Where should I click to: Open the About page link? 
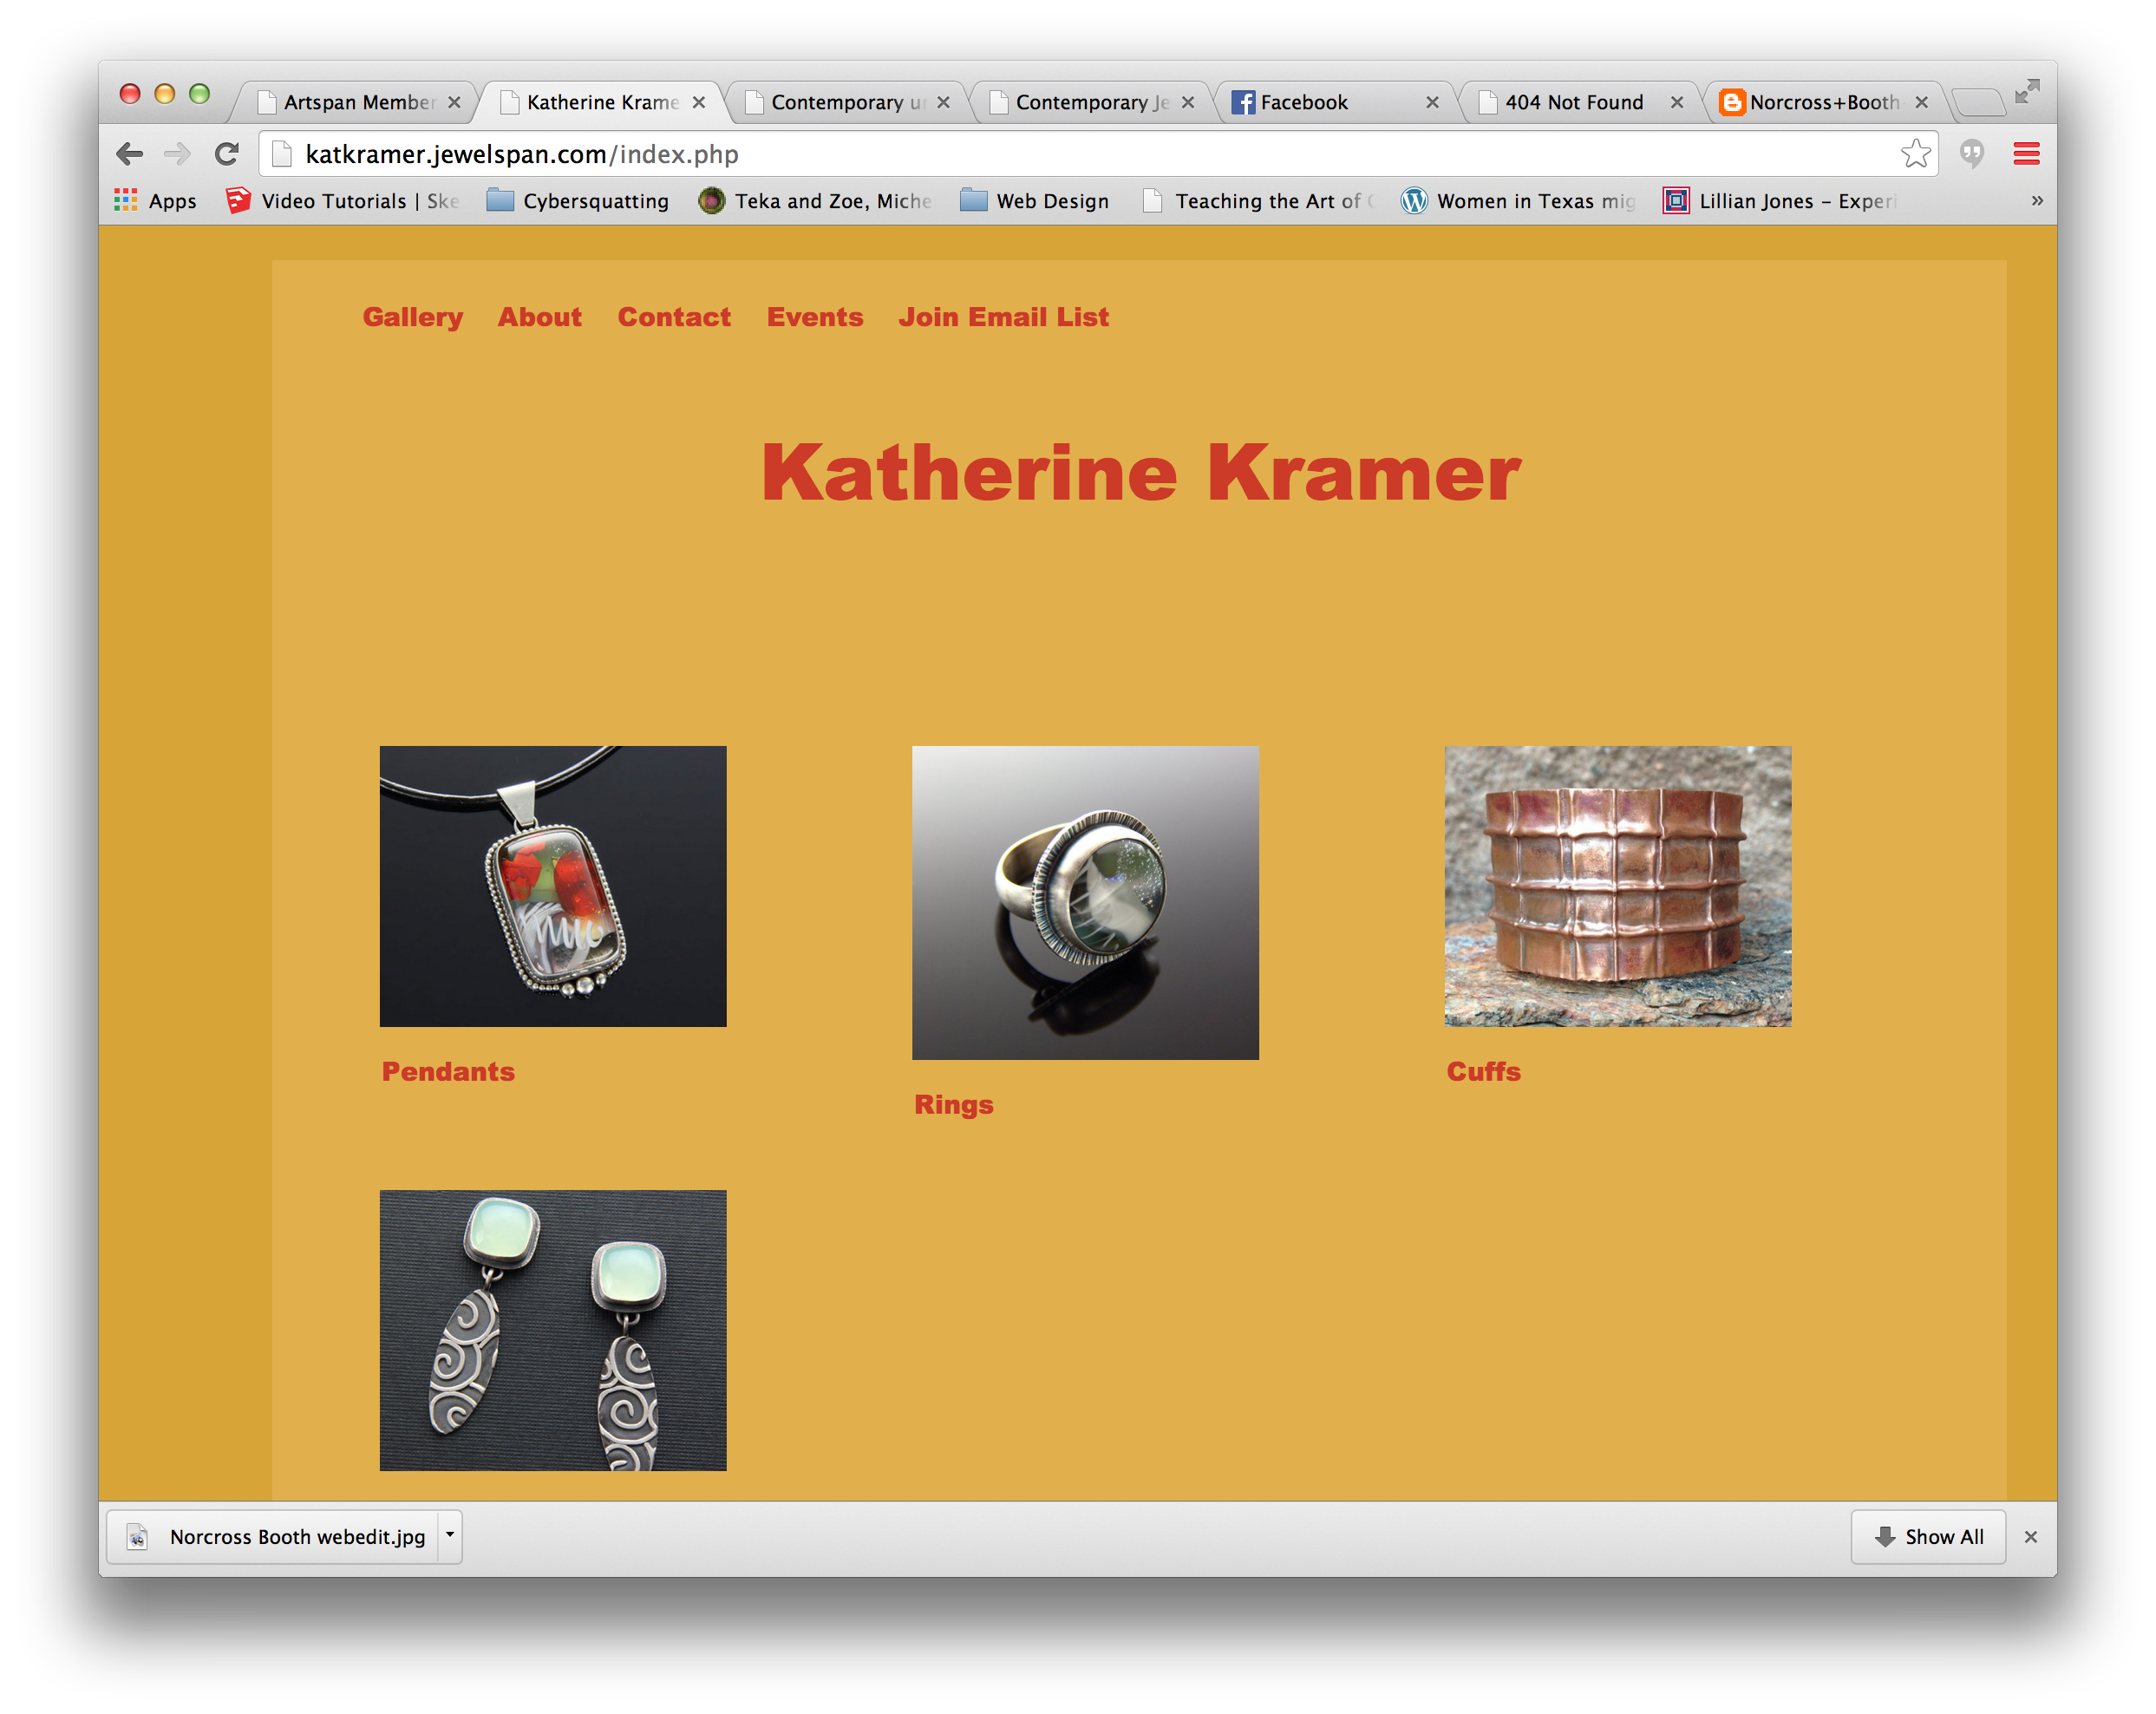539,317
